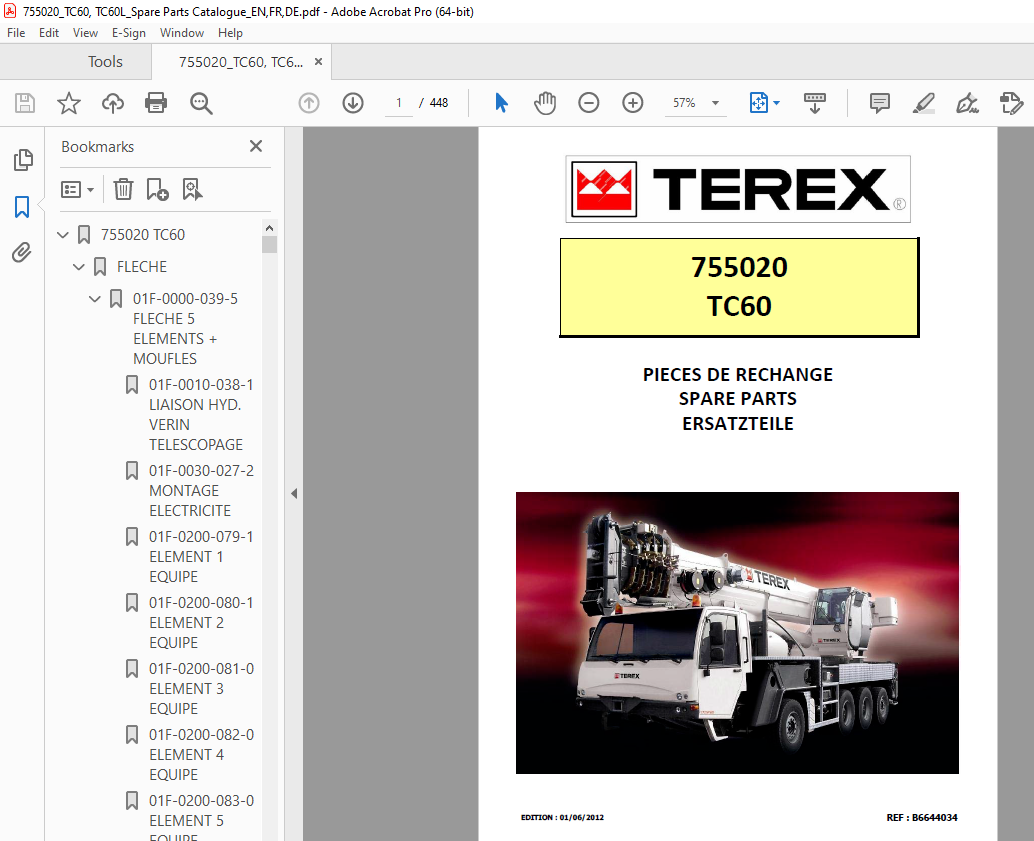Toggle the Bookmarks panel icon
This screenshot has height=841, width=1034.
click(22, 206)
